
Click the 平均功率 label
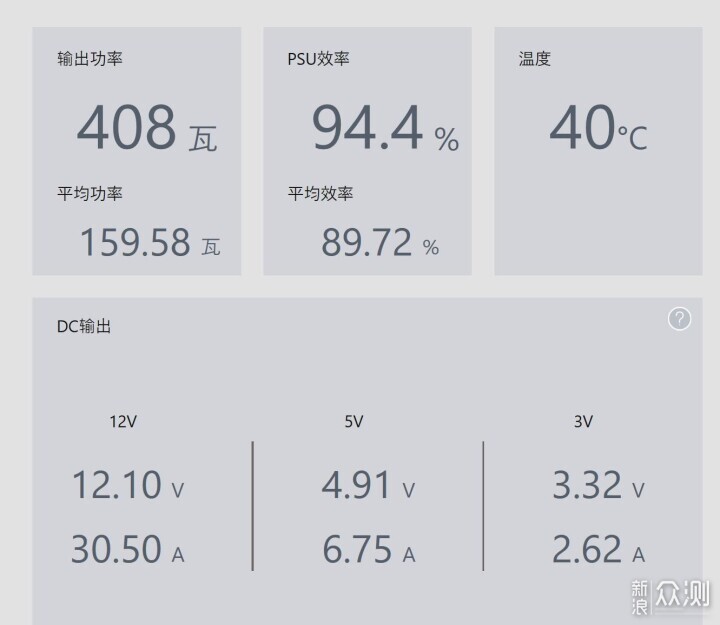click(x=90, y=193)
